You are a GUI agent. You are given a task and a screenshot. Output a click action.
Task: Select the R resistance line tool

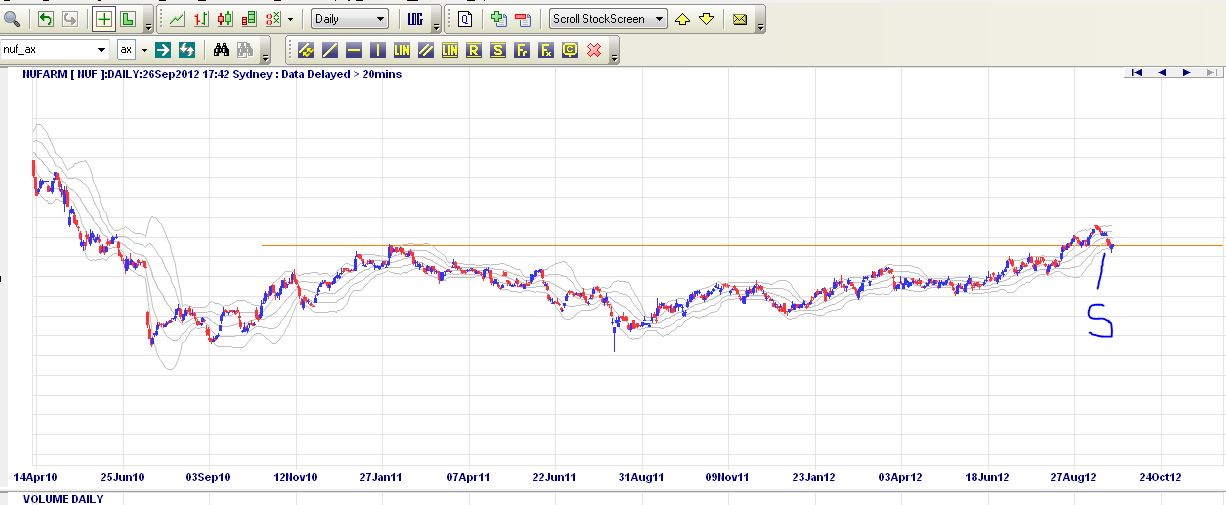pos(474,50)
